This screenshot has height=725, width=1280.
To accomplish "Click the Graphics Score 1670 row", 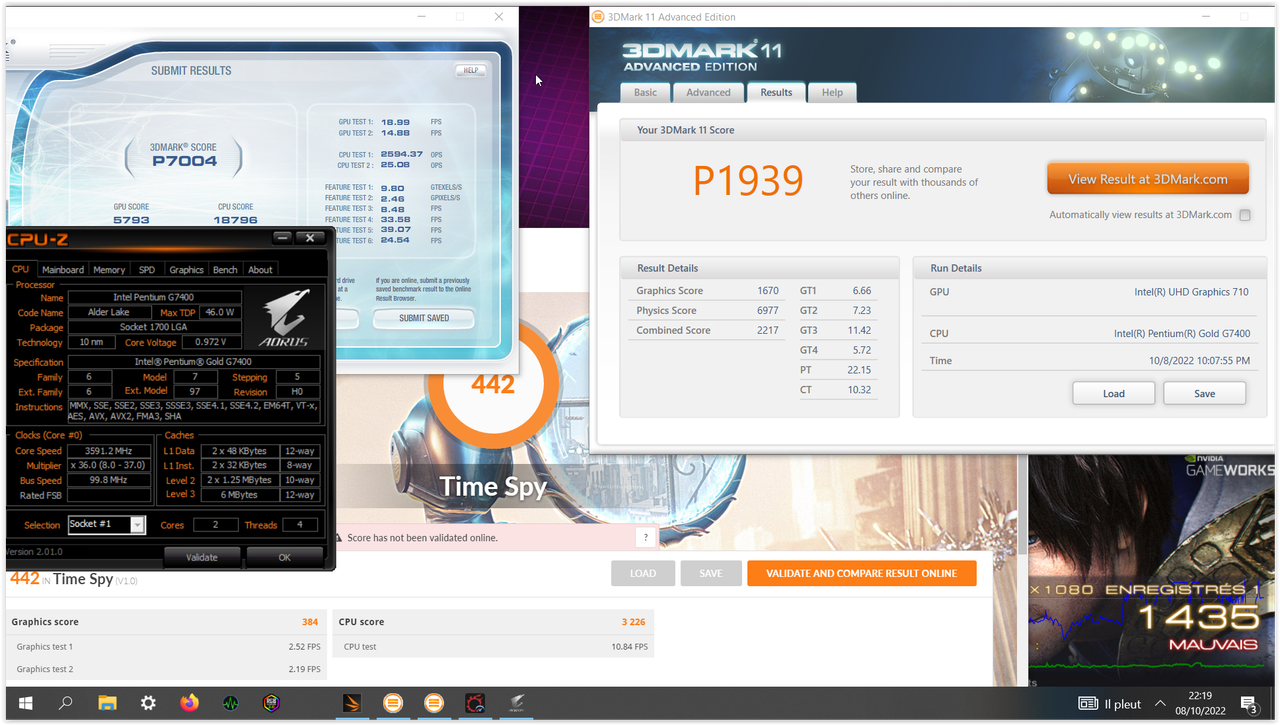I will click(707, 291).
